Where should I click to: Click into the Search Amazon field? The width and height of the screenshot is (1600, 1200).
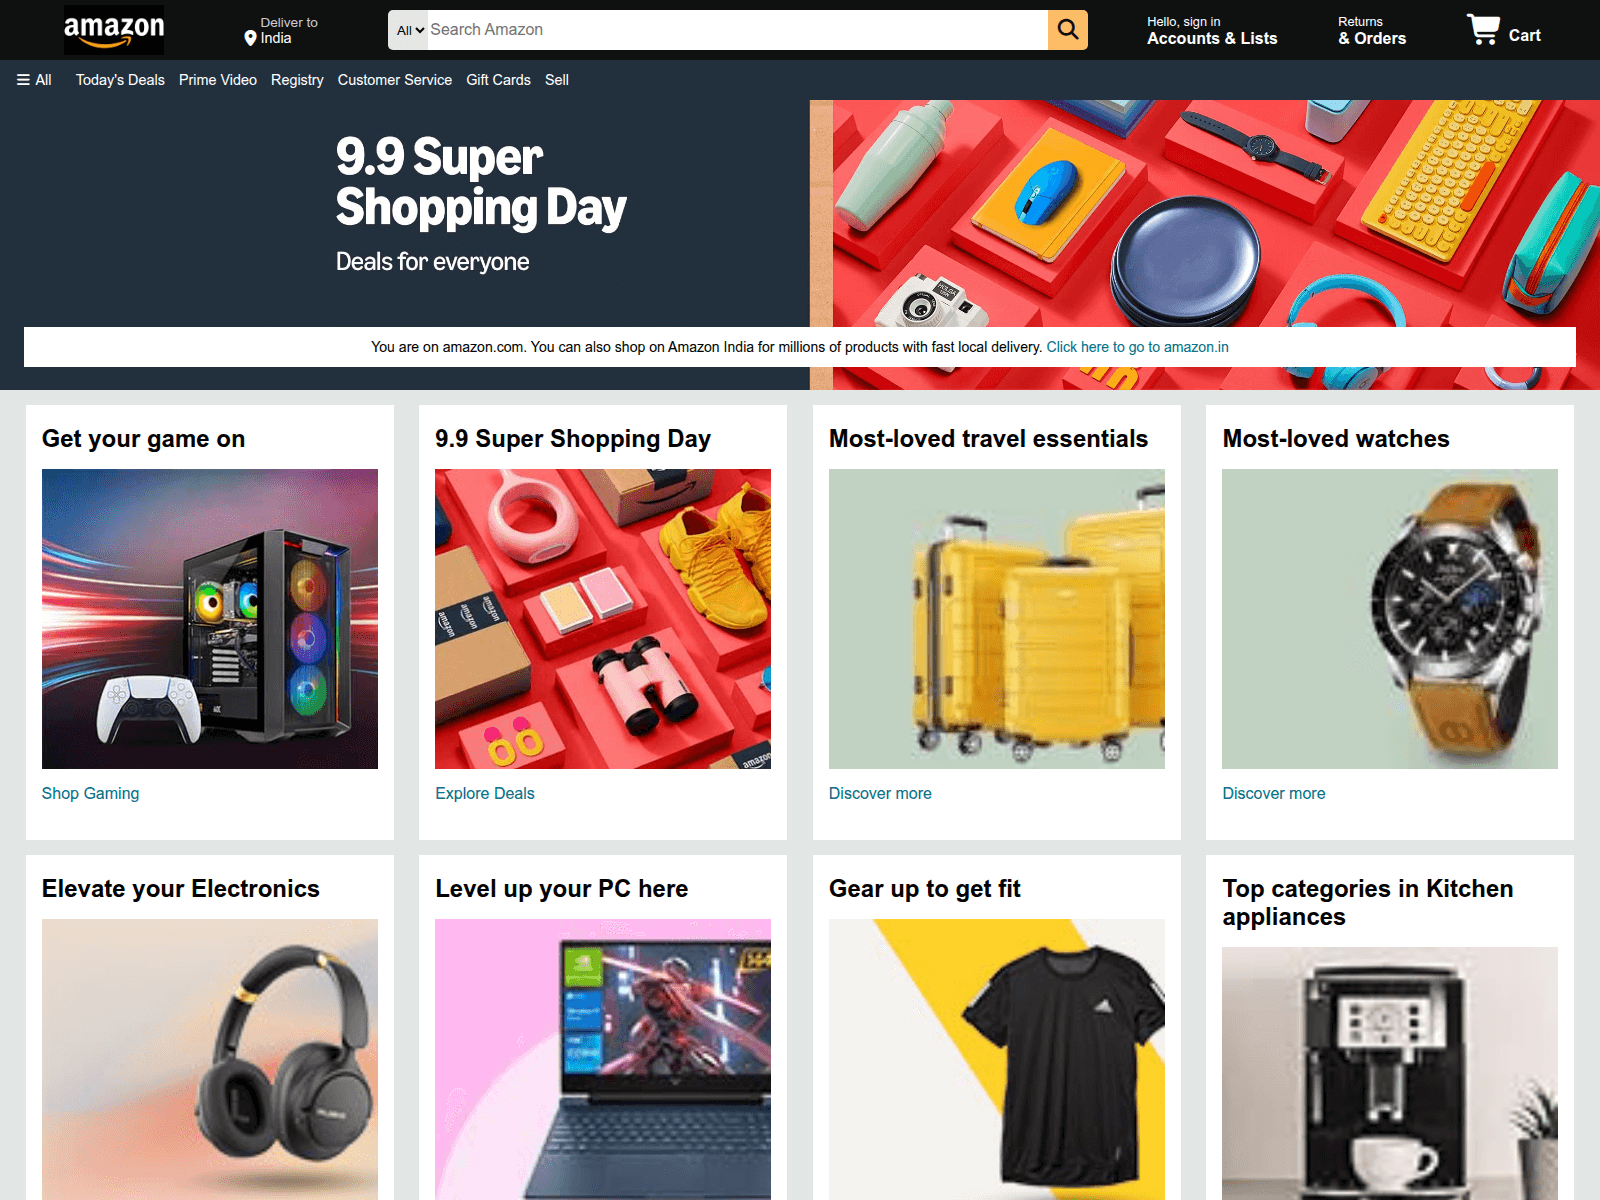(x=737, y=30)
